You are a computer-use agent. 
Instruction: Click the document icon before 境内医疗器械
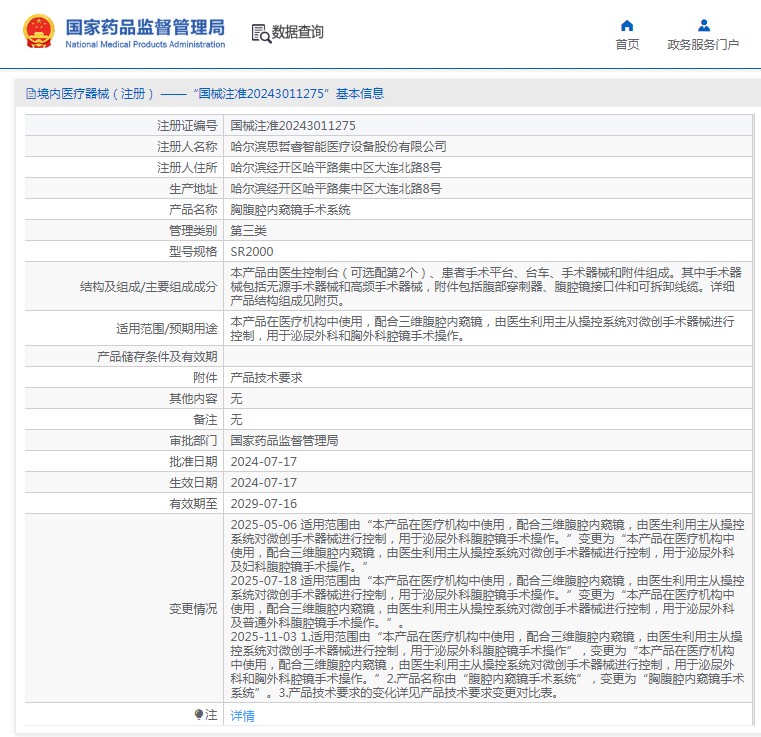[x=31, y=94]
